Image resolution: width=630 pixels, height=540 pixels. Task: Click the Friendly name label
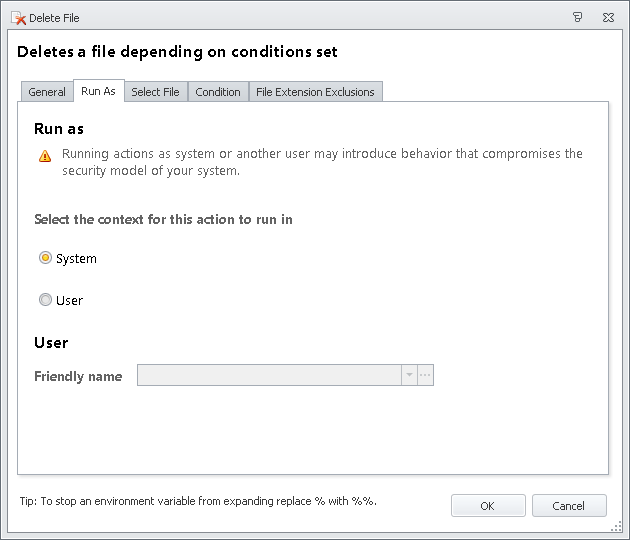78,377
